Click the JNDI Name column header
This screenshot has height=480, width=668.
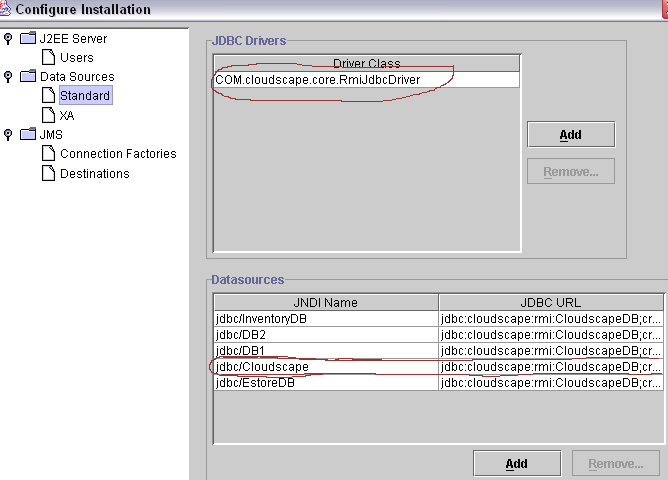coord(326,302)
